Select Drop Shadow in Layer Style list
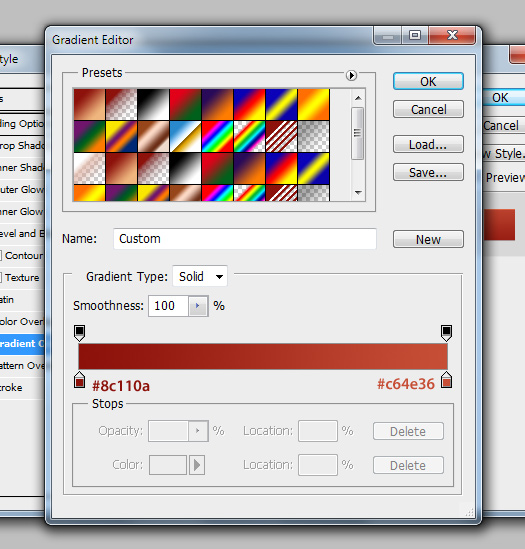Screen dimensions: 525x549 [x=22, y=145]
